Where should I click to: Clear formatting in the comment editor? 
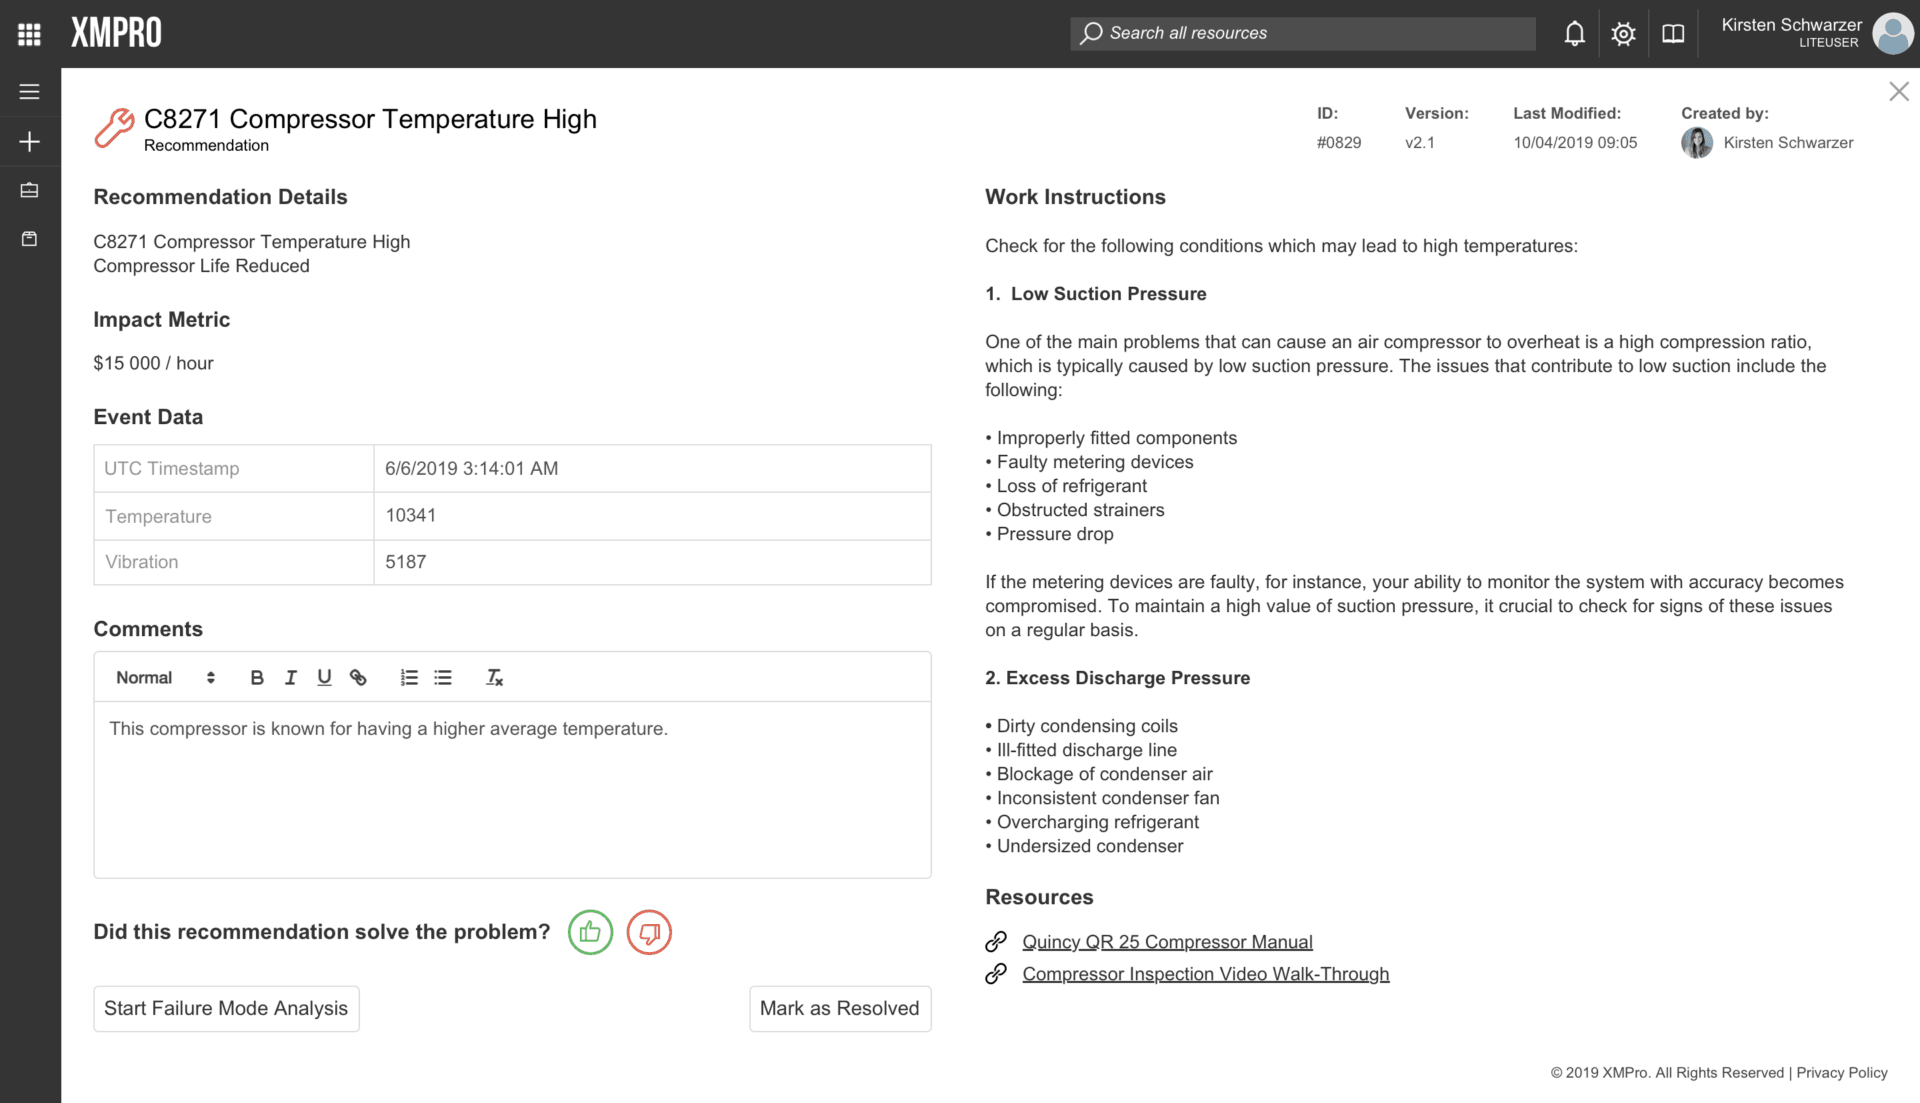tap(493, 677)
